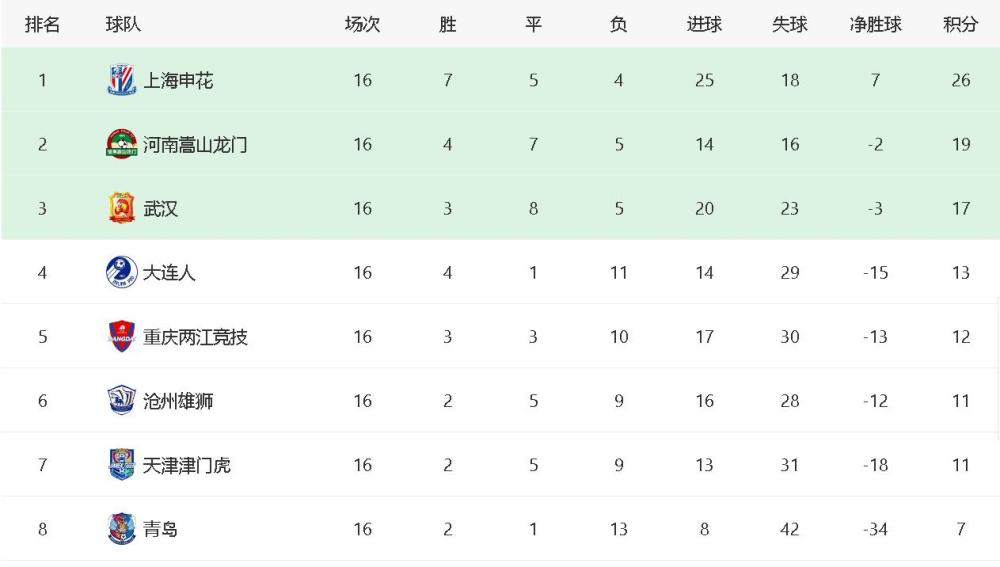Click the 上海申花 team logo
Image resolution: width=1000 pixels, height=567 pixels.
tap(121, 80)
